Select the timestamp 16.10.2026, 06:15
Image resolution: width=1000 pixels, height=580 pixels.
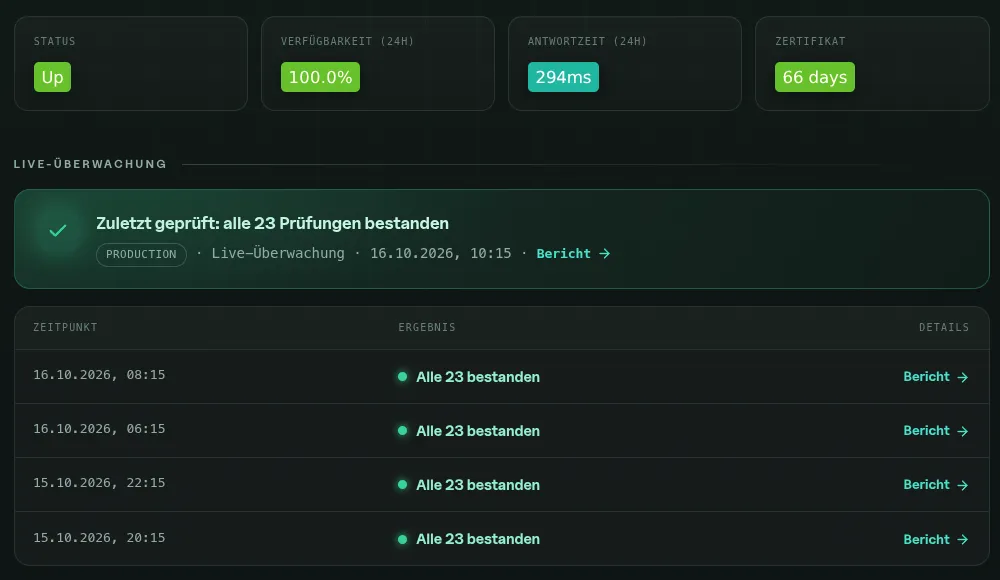(x=99, y=429)
